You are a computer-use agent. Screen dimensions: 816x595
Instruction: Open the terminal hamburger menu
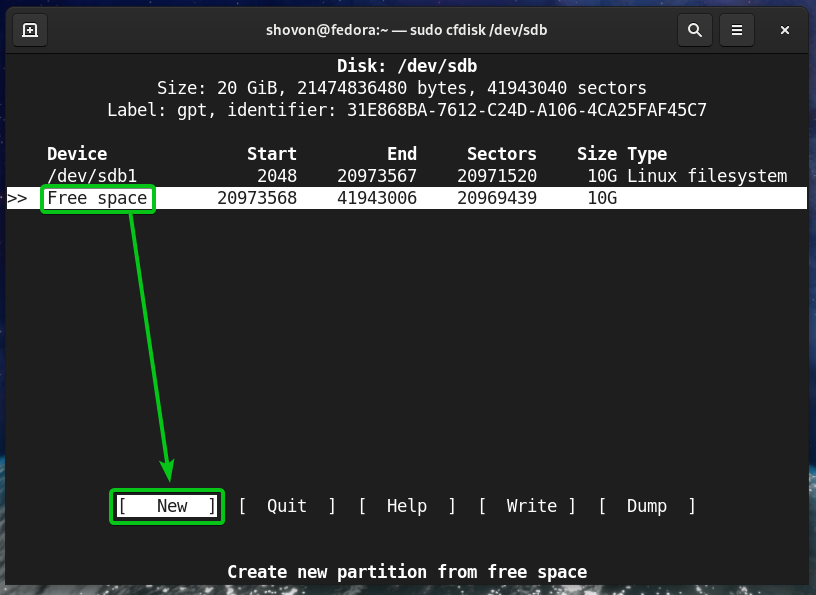738,30
